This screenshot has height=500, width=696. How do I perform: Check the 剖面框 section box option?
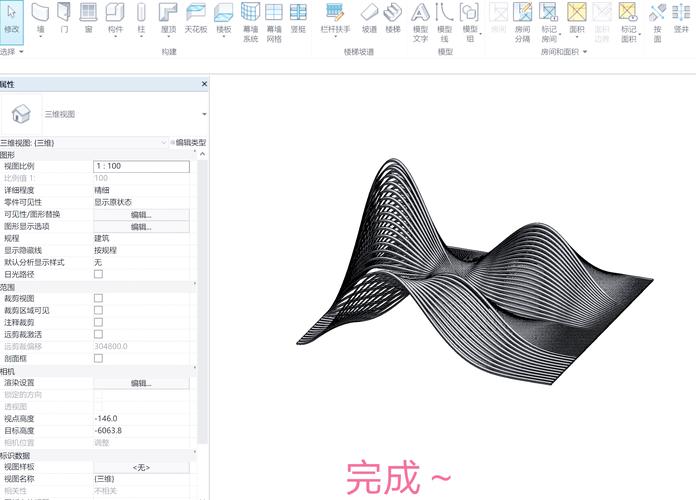tap(98, 358)
